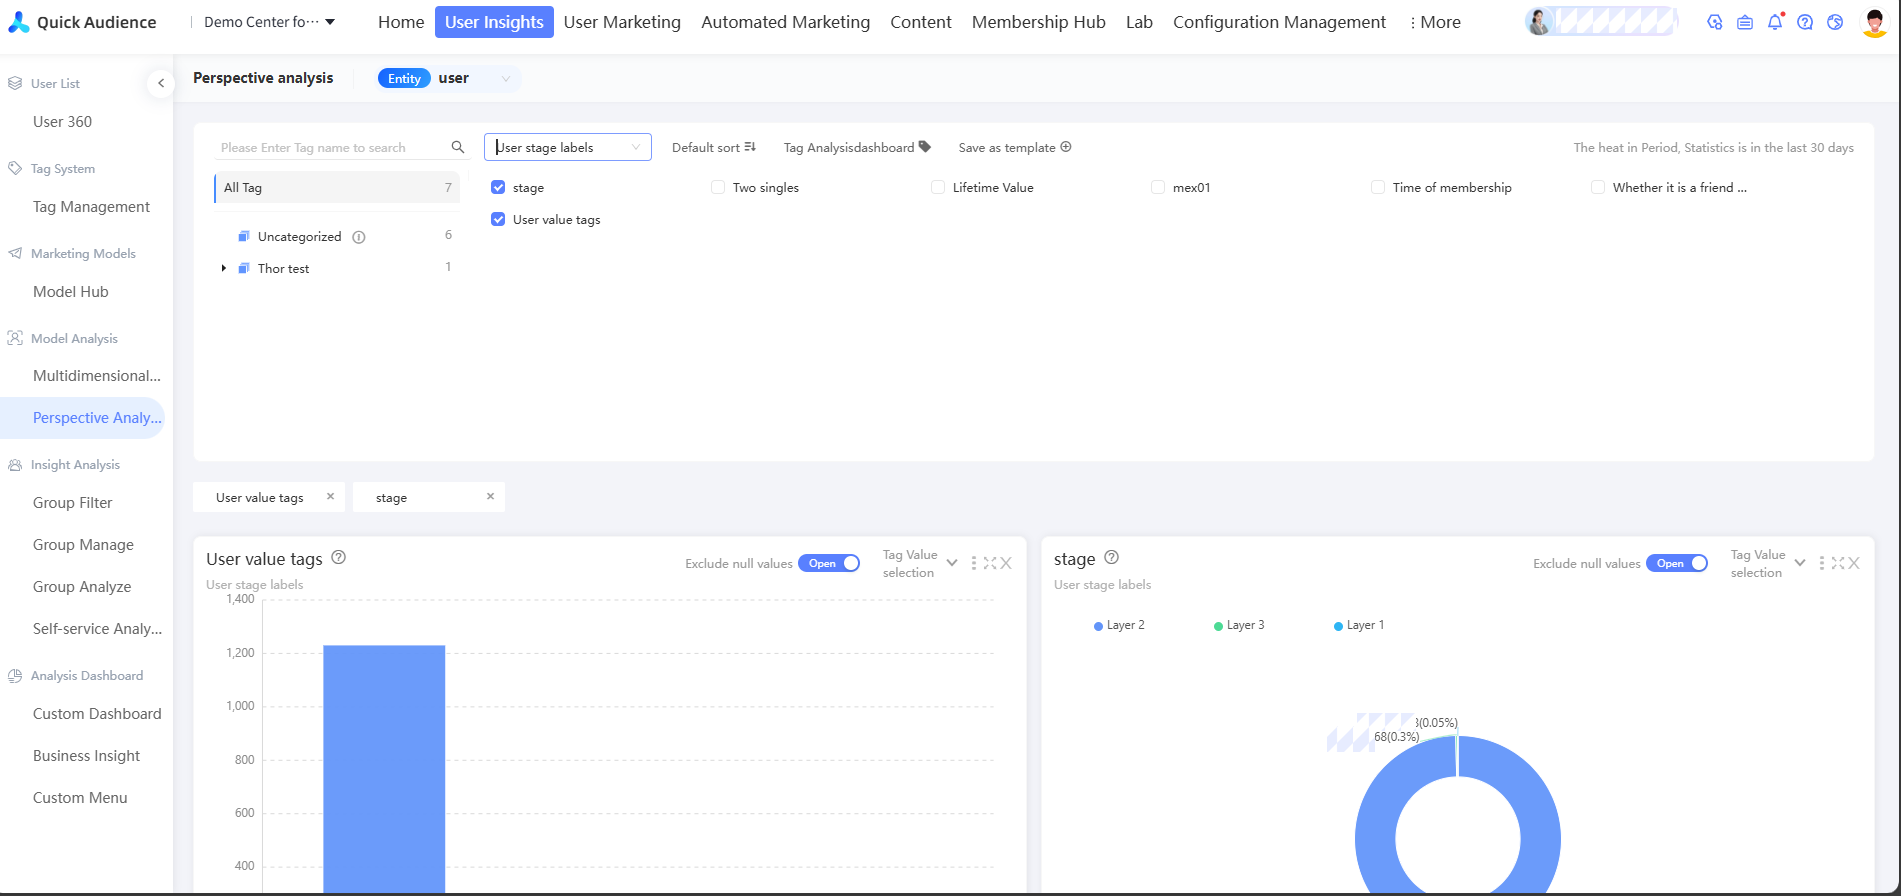This screenshot has height=896, width=1901.
Task: Expand the Thor test tree node
Action: click(224, 268)
